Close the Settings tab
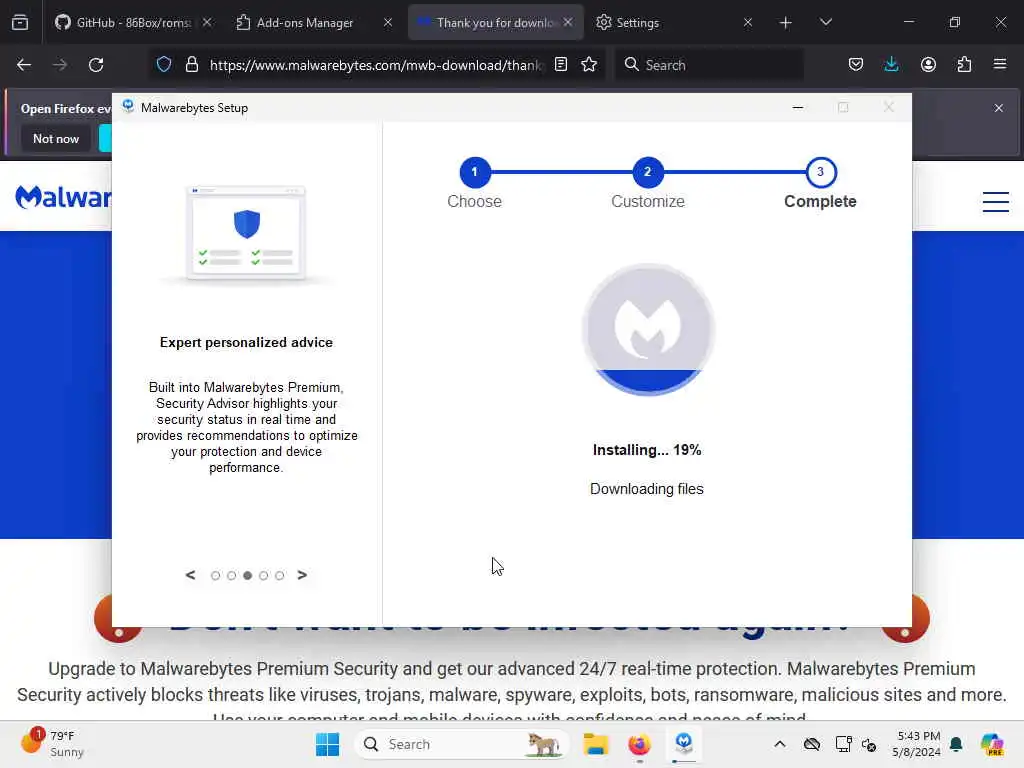The width and height of the screenshot is (1024, 768). point(748,22)
